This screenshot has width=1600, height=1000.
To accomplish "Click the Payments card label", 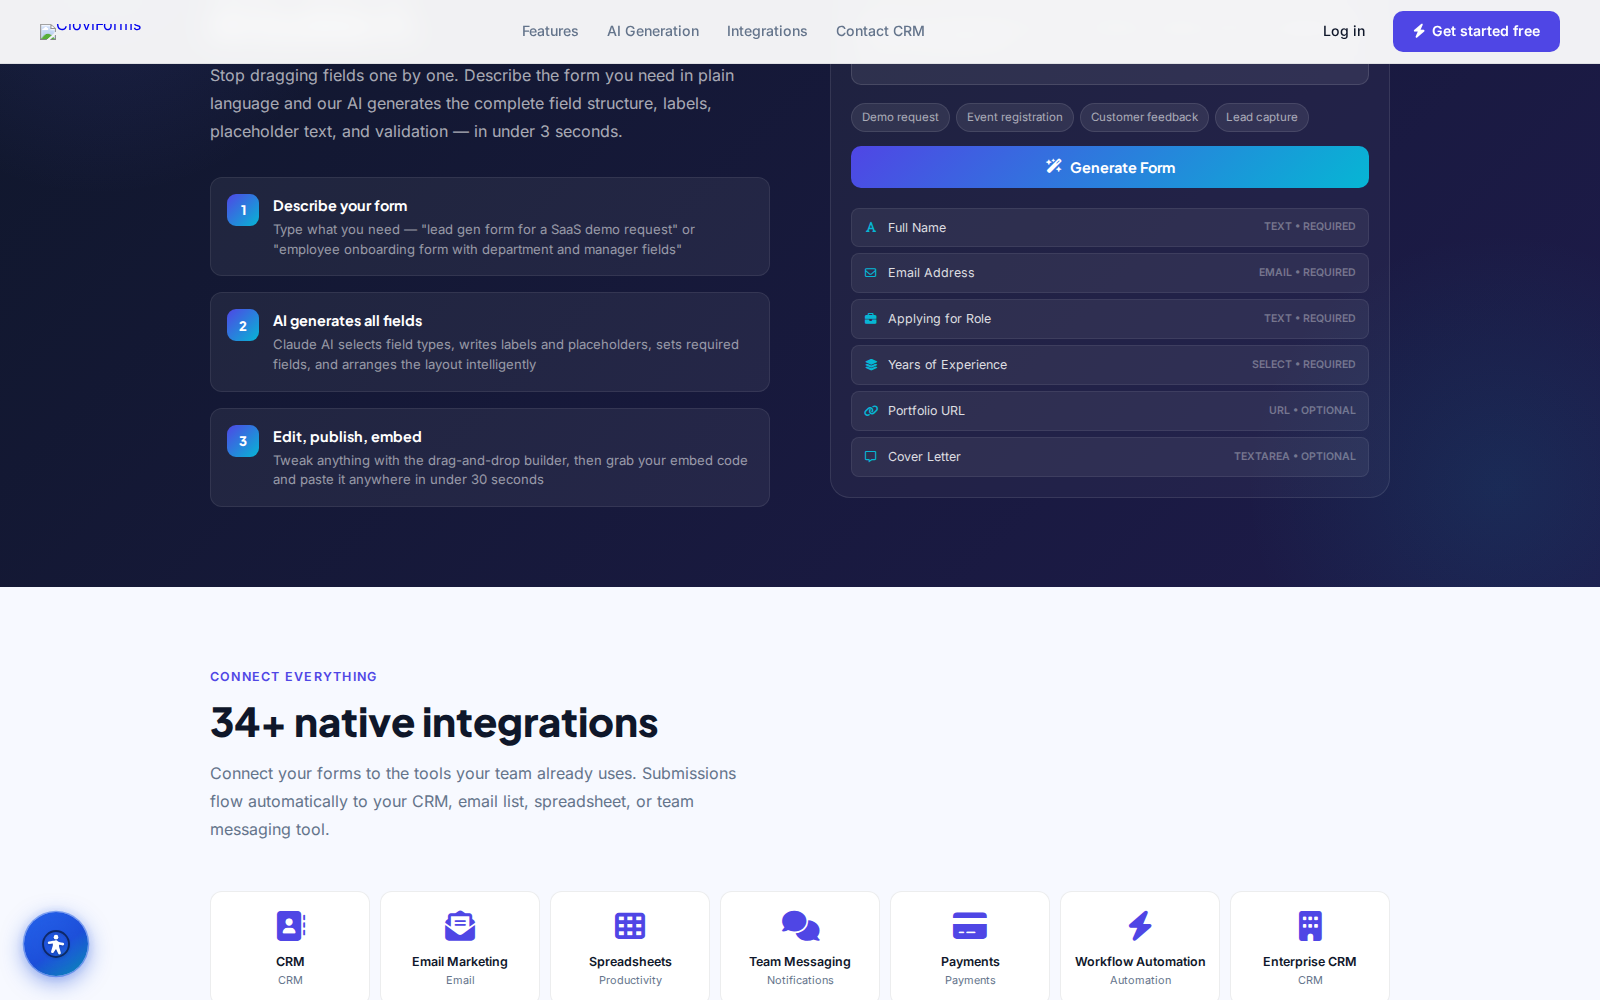I will coord(970,962).
